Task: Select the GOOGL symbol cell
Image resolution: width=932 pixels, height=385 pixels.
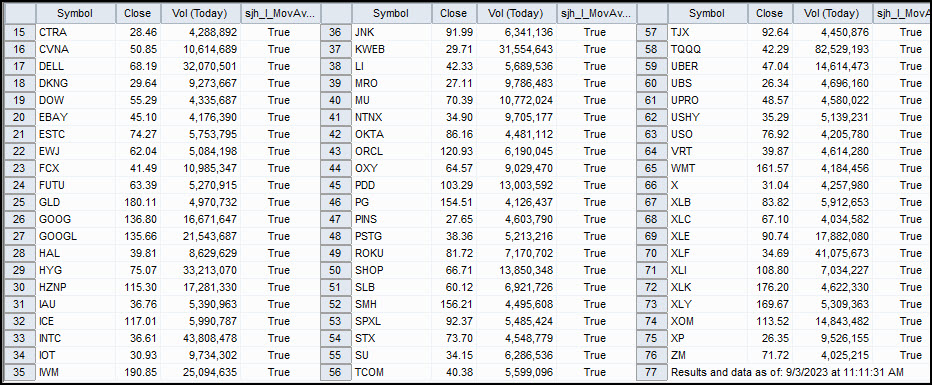Action: coord(75,236)
